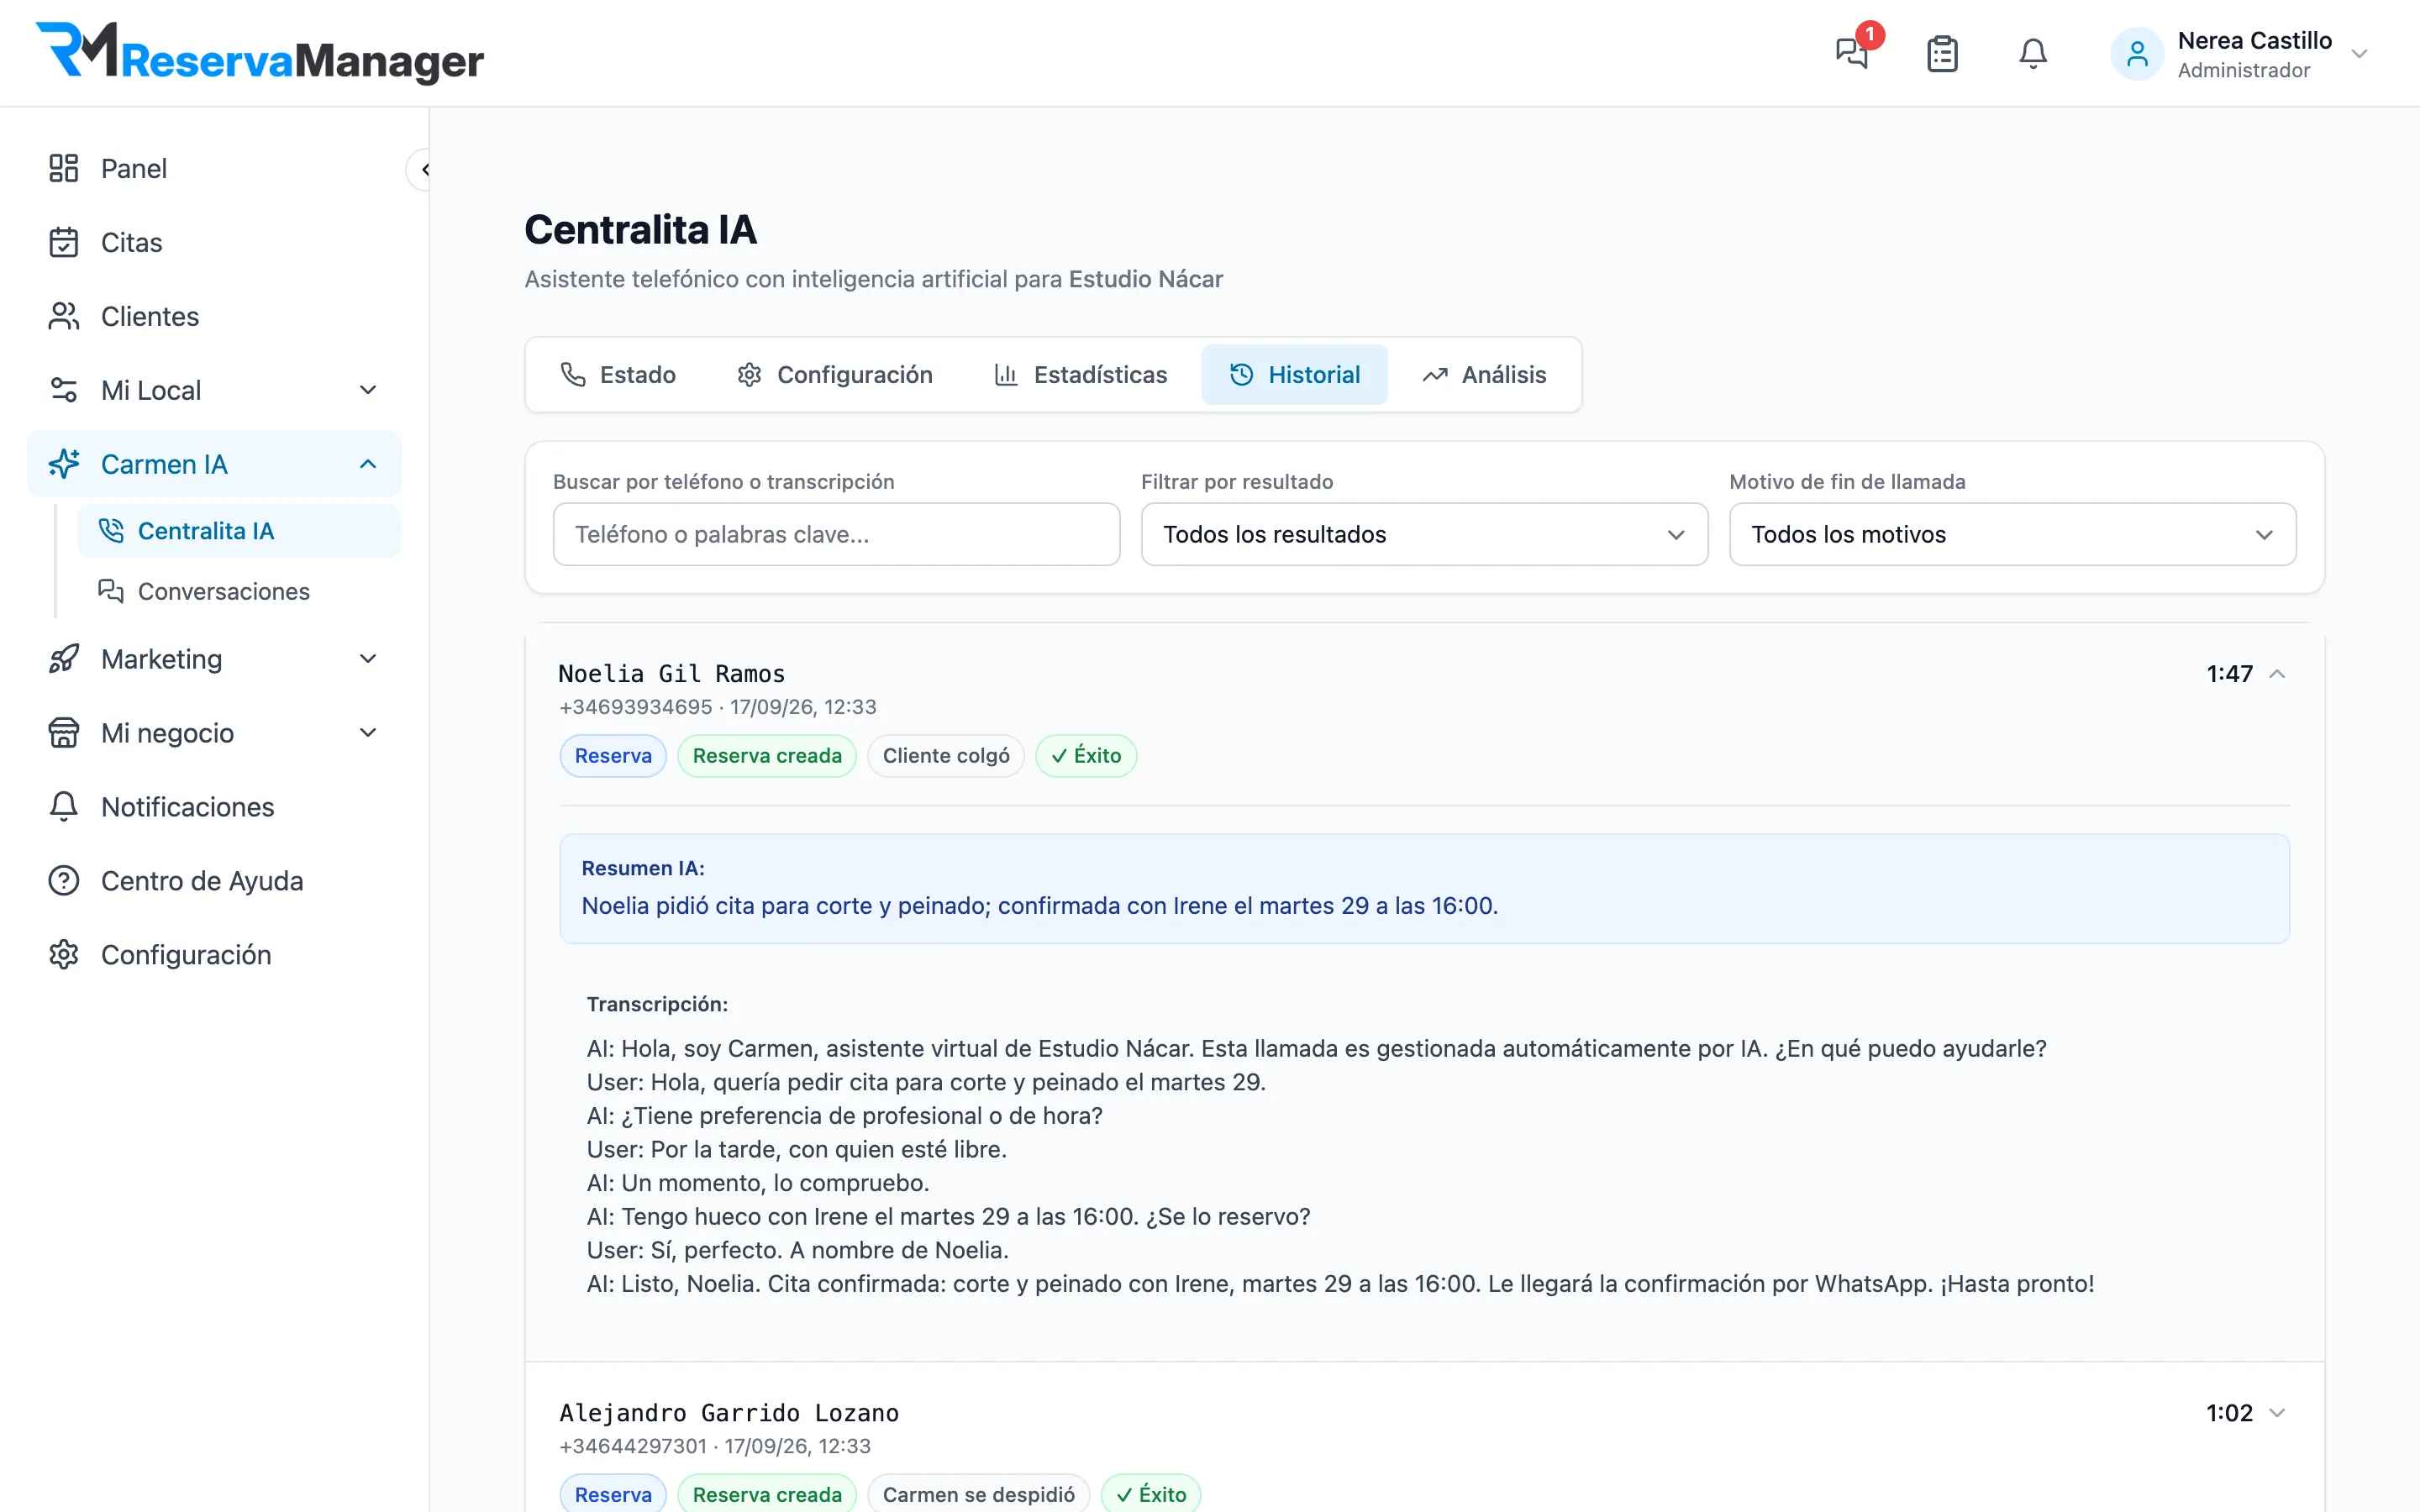Click the ReservaManager logo
Screen dimensions: 2420x1512
click(x=260, y=52)
